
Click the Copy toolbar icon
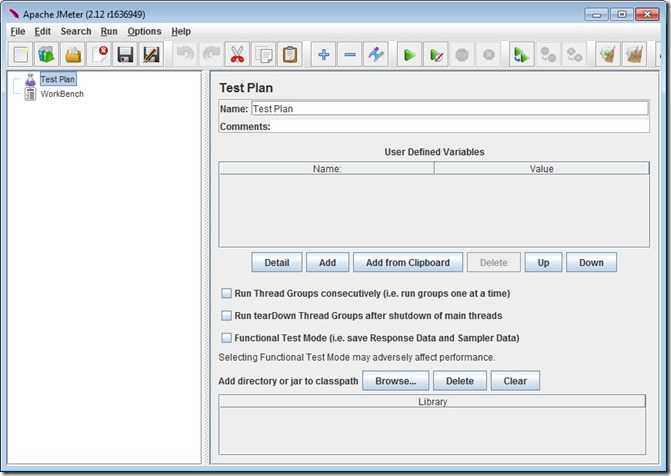point(264,54)
